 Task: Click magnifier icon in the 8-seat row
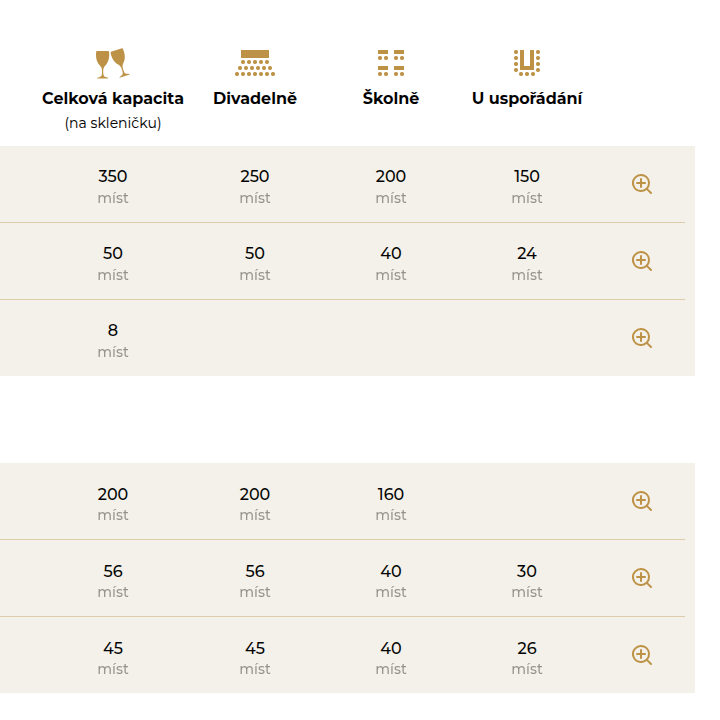pyautogui.click(x=642, y=338)
